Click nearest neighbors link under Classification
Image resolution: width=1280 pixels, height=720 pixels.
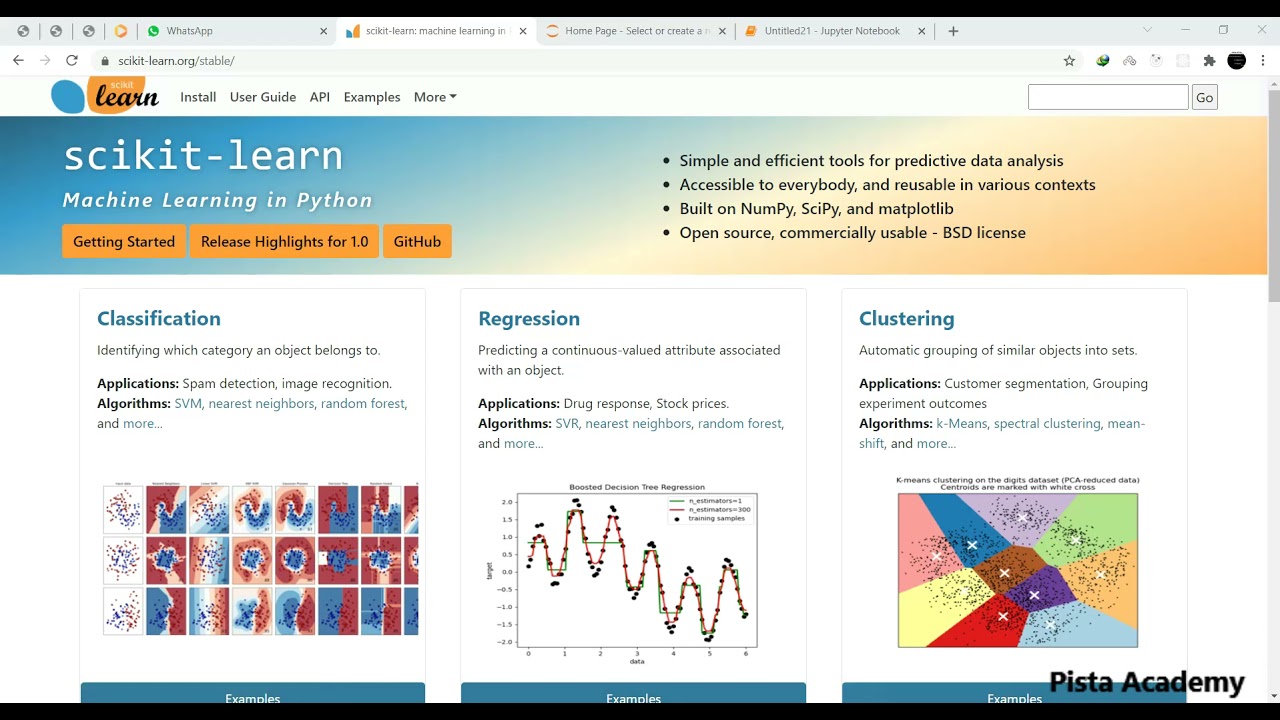(261, 403)
